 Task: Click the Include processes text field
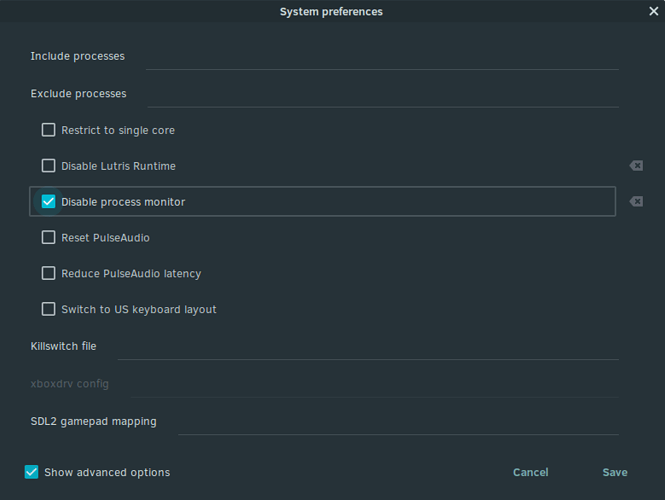pos(382,58)
